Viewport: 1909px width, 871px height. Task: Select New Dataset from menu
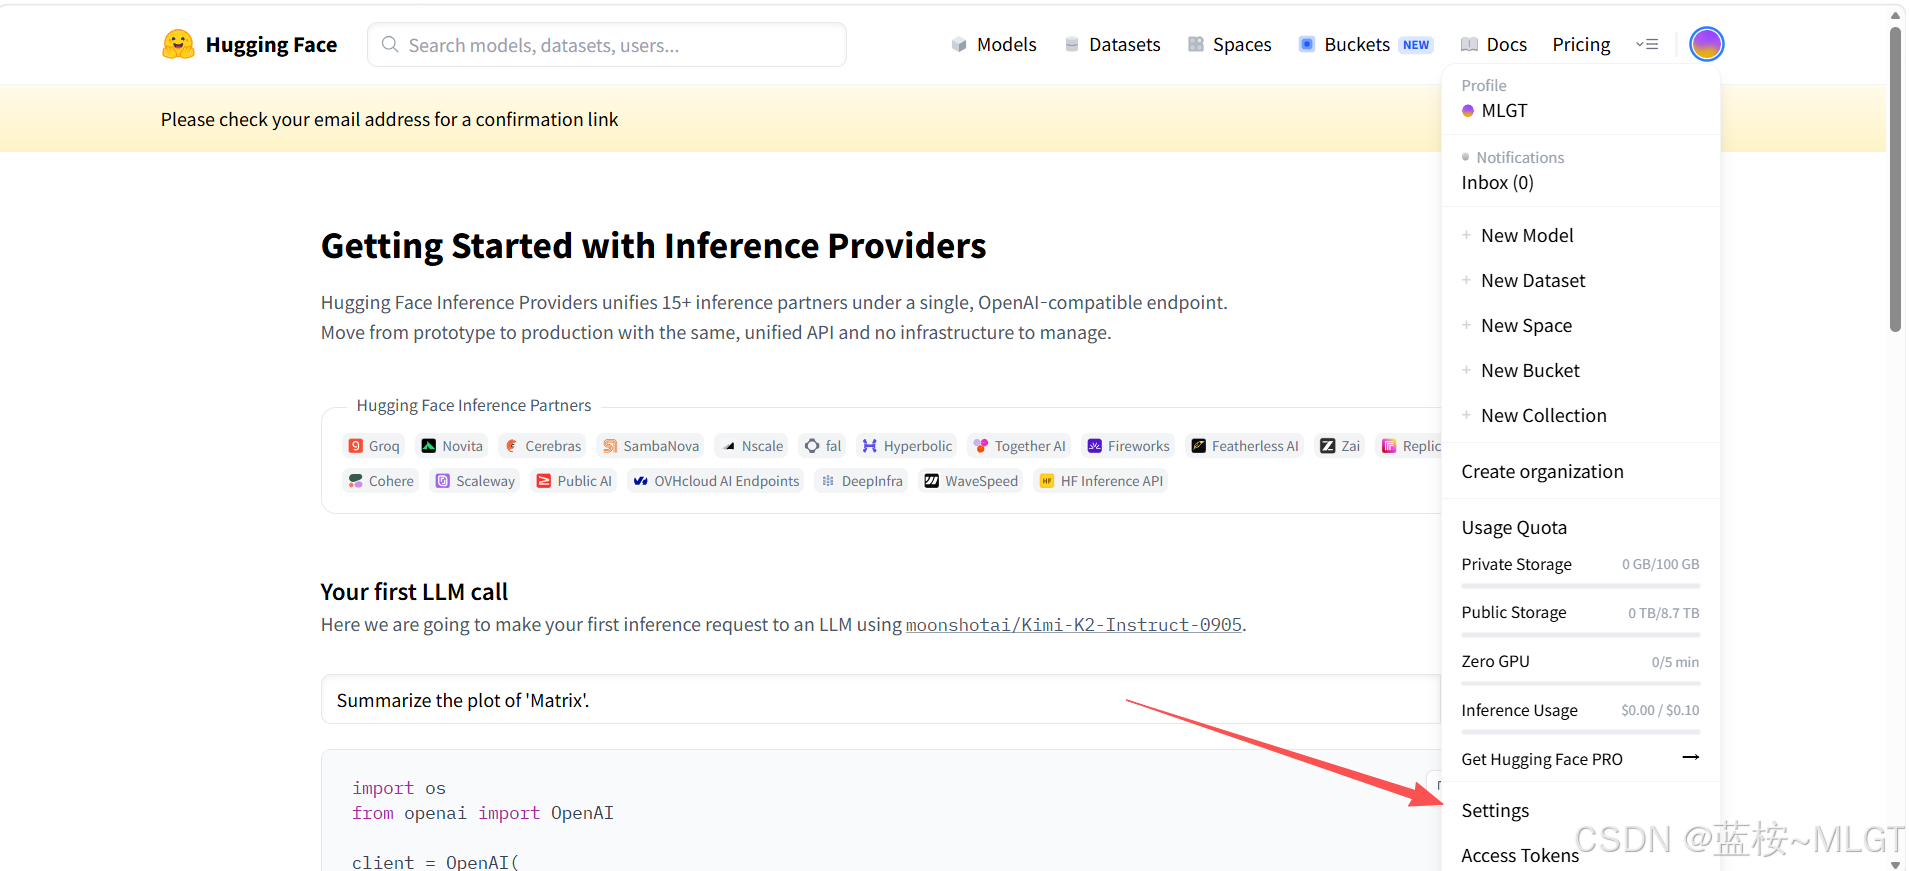(1533, 281)
